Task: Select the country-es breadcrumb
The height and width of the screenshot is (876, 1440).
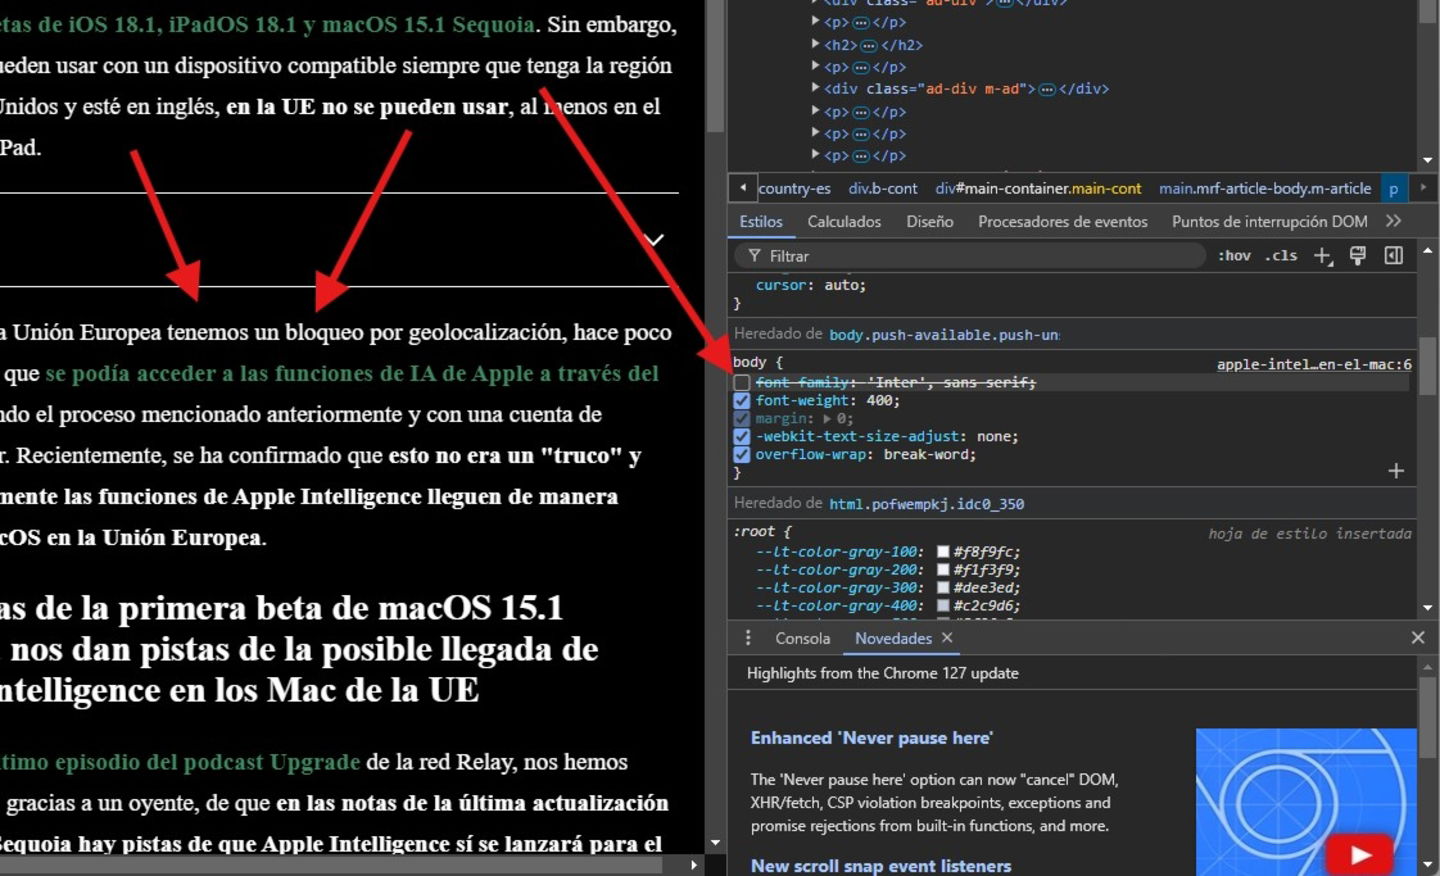Action: [x=794, y=188]
